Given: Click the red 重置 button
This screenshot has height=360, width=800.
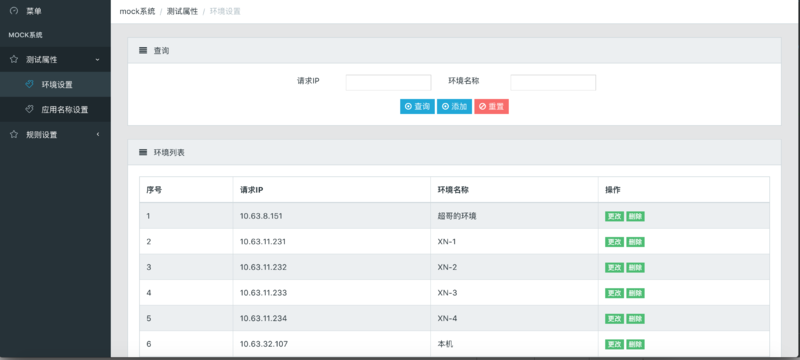Looking at the screenshot, I should point(492,107).
